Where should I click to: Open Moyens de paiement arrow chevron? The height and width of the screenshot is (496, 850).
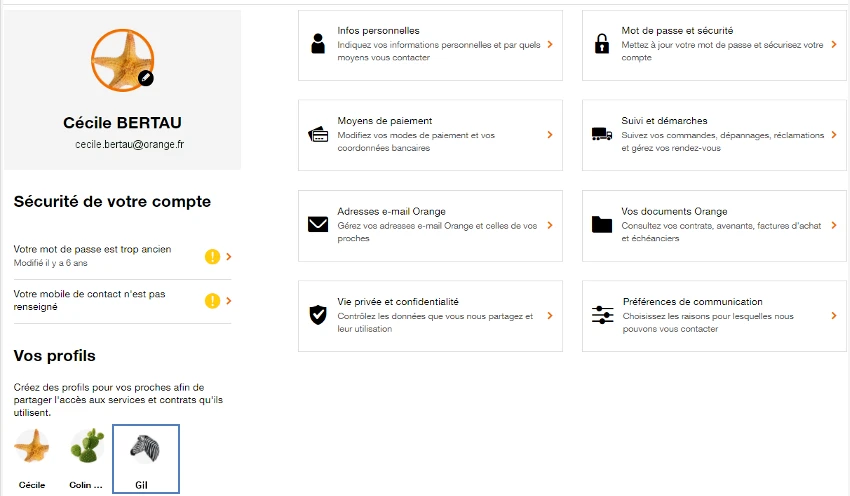tap(550, 134)
